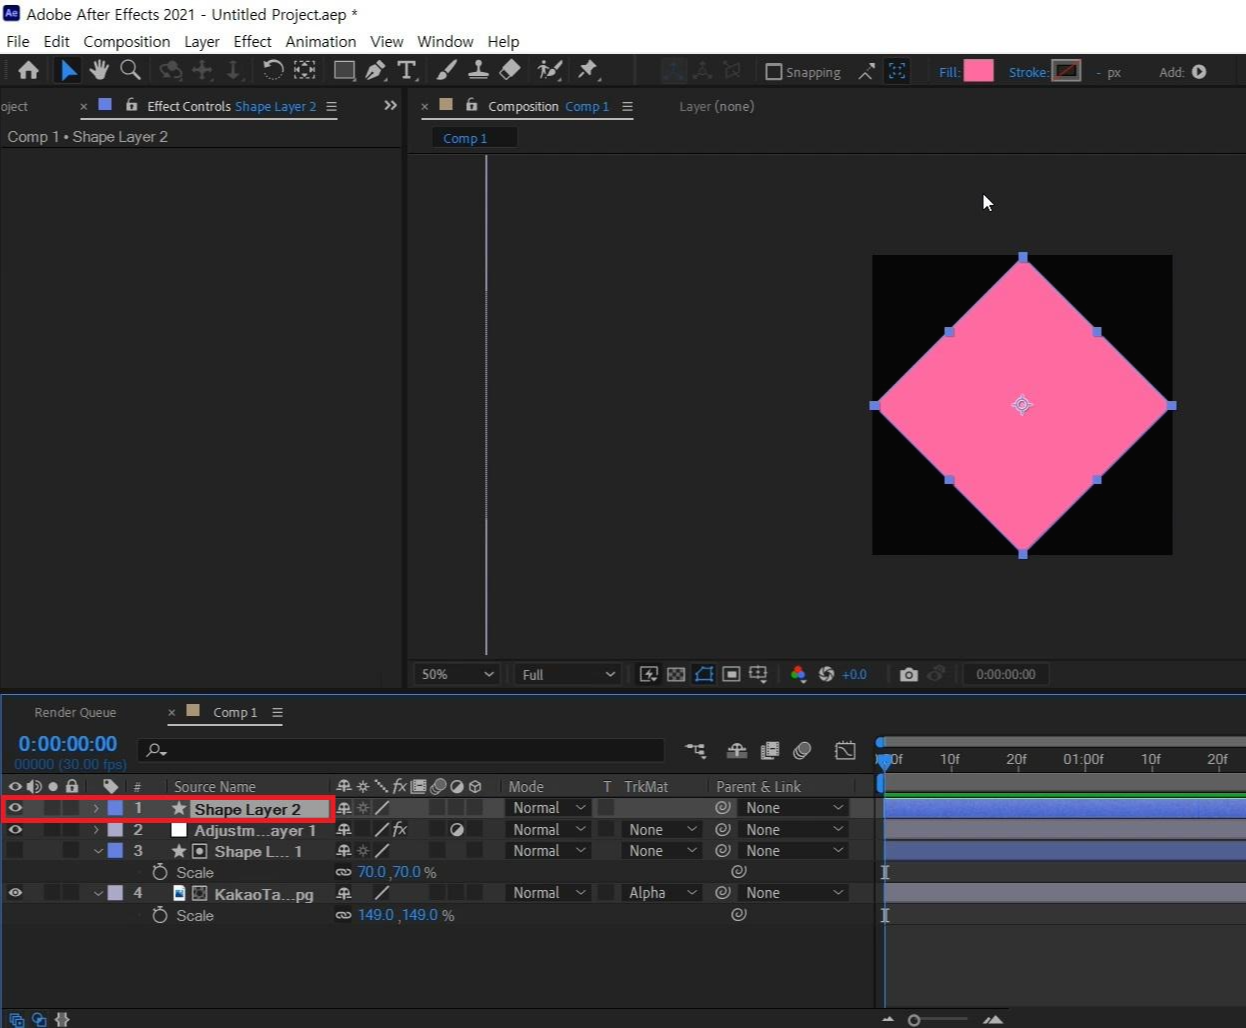This screenshot has width=1246, height=1028.
Task: Select the Rectangle shape tool
Action: pyautogui.click(x=344, y=70)
